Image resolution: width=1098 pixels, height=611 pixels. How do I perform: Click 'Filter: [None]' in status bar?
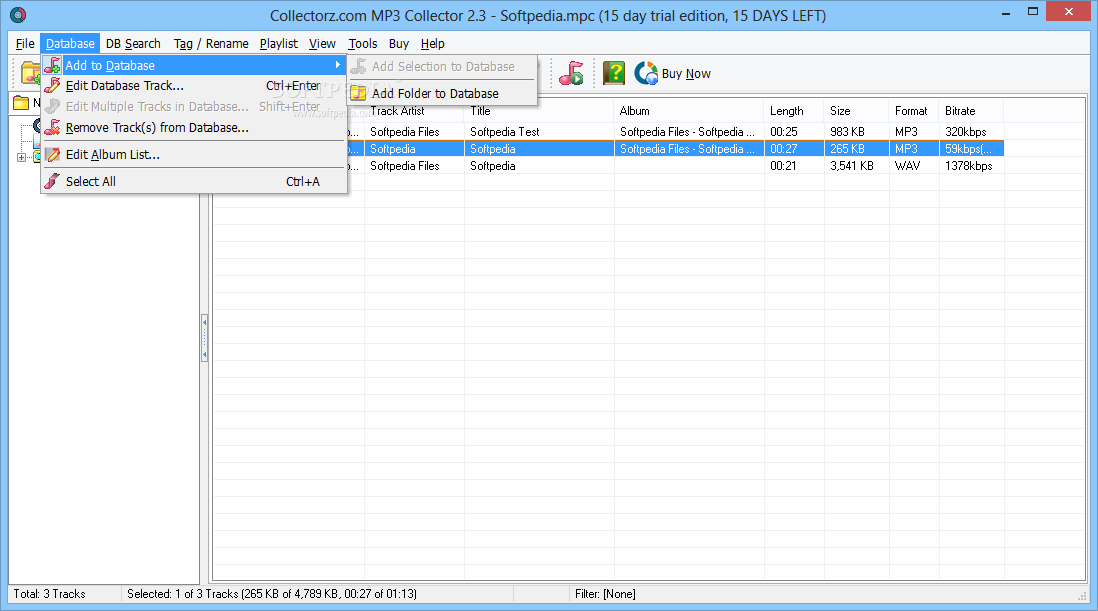click(x=605, y=594)
